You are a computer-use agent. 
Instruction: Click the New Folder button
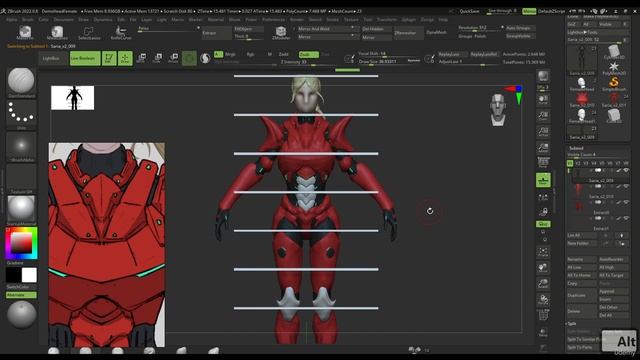581,243
